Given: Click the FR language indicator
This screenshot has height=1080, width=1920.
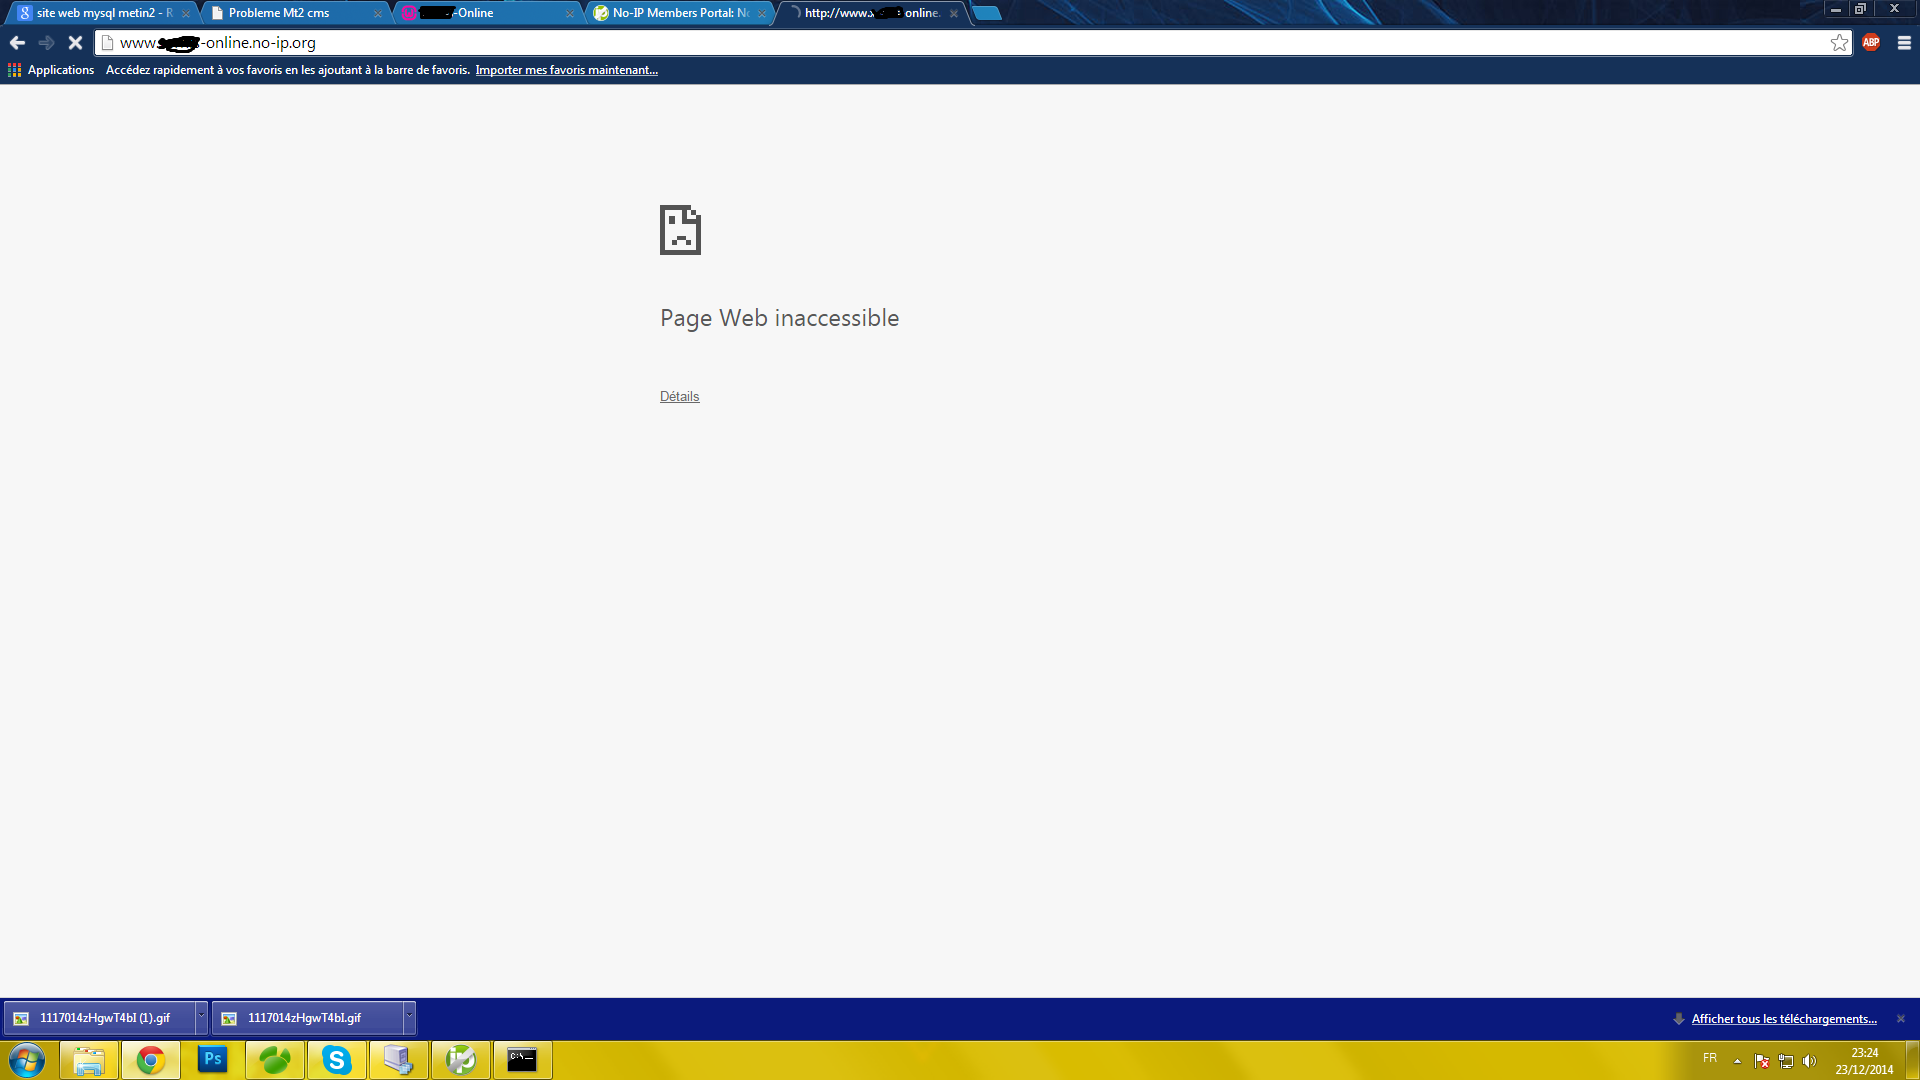Looking at the screenshot, I should click(1710, 1058).
